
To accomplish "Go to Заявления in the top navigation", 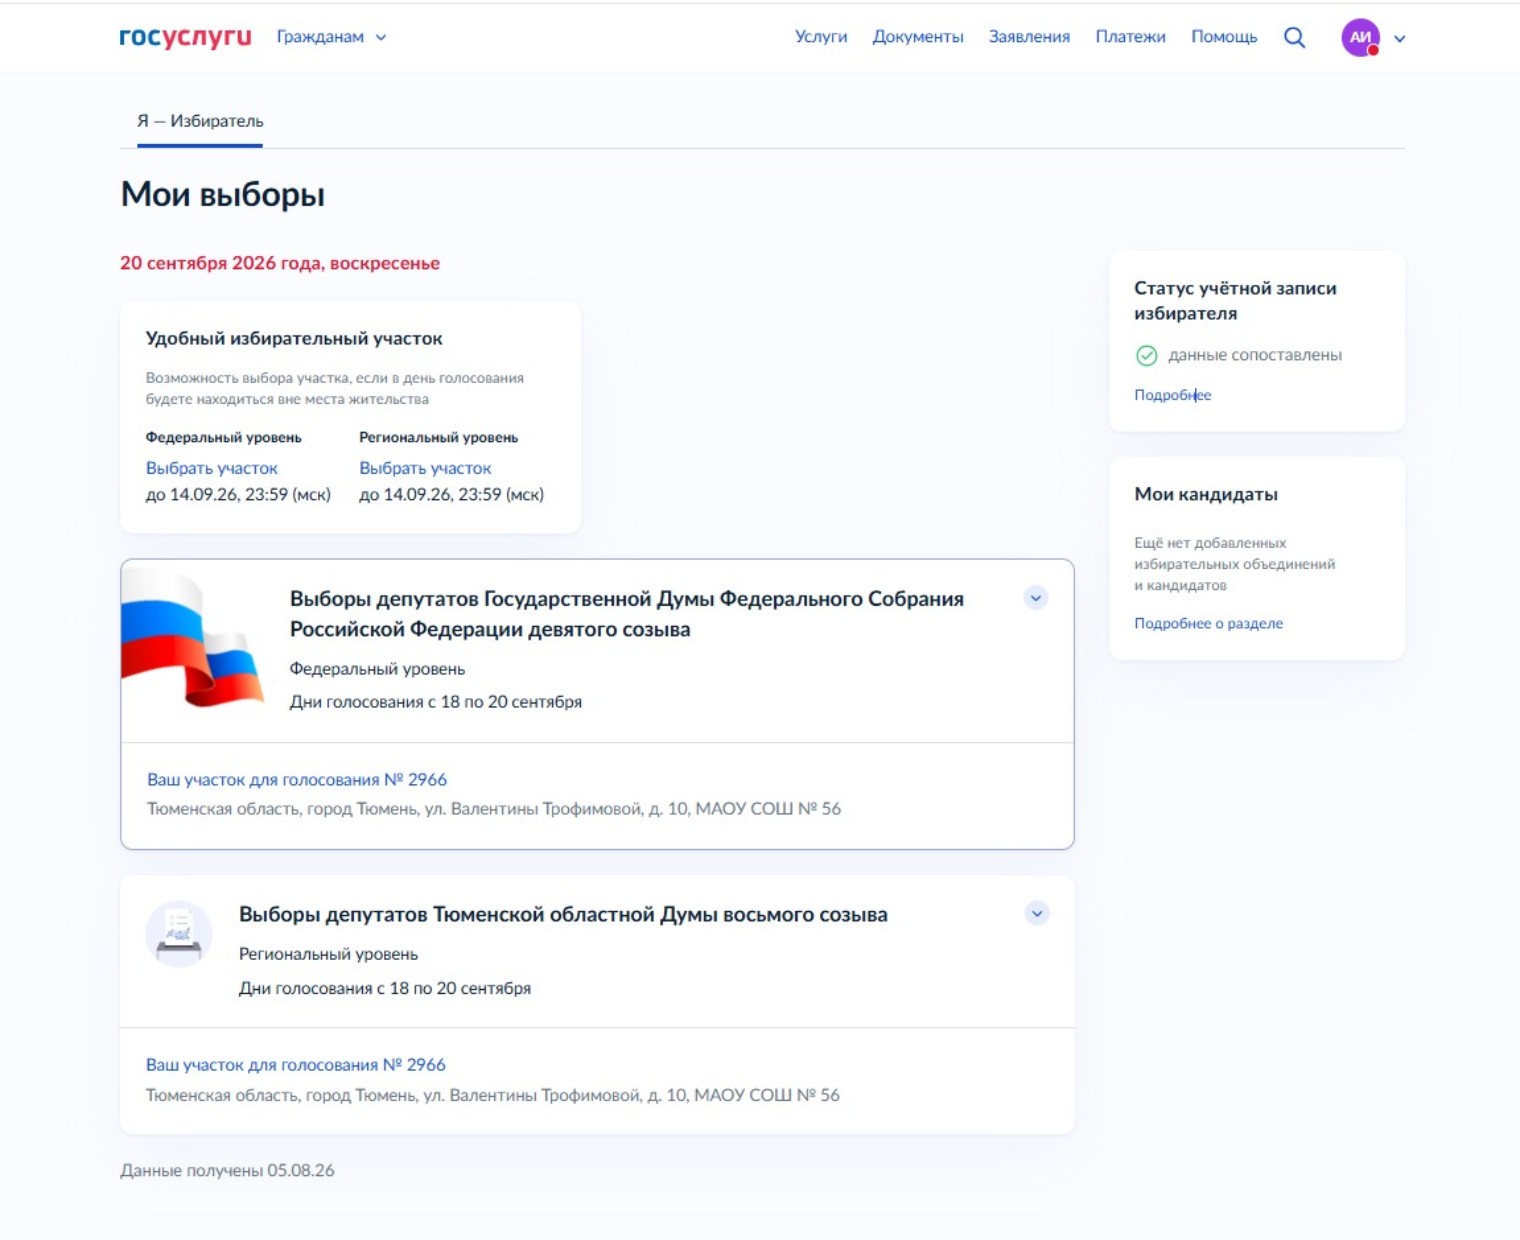I will coord(1029,37).
